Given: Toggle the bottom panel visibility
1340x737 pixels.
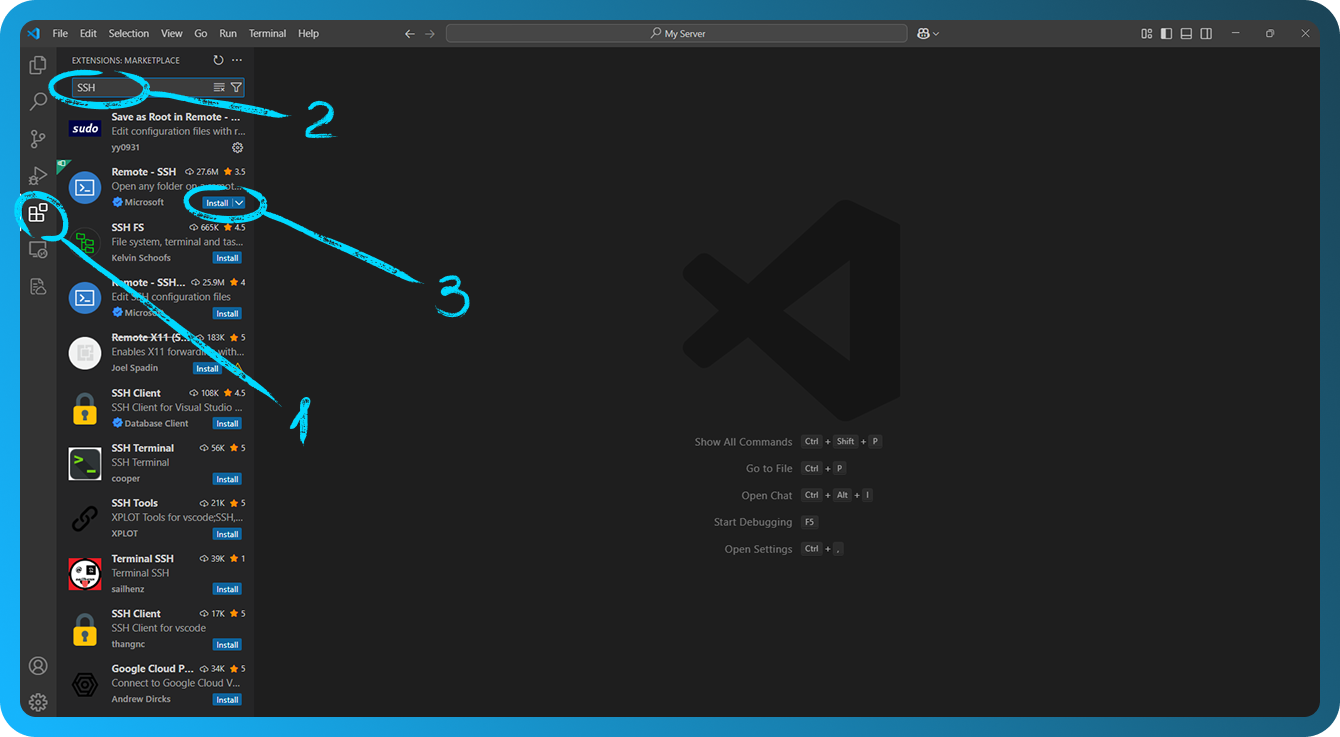Looking at the screenshot, I should [x=1186, y=33].
